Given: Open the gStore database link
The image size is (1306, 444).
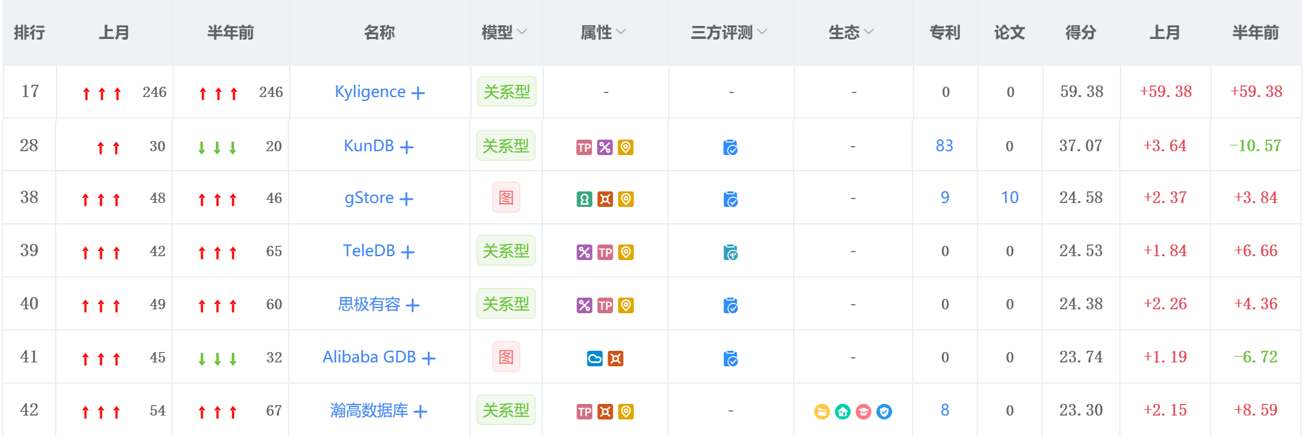Looking at the screenshot, I should (368, 198).
